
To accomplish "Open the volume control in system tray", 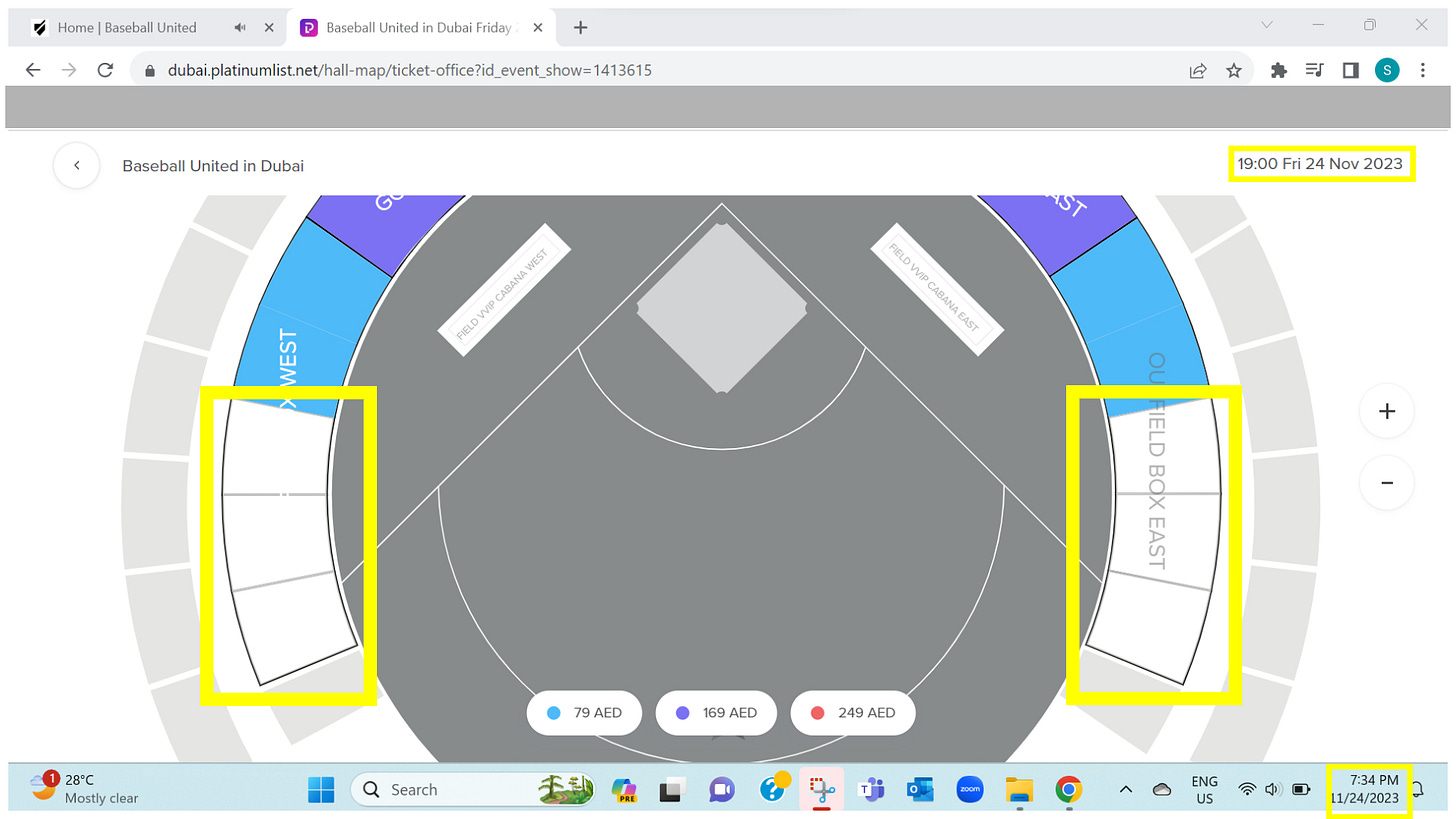I will pyautogui.click(x=1273, y=790).
